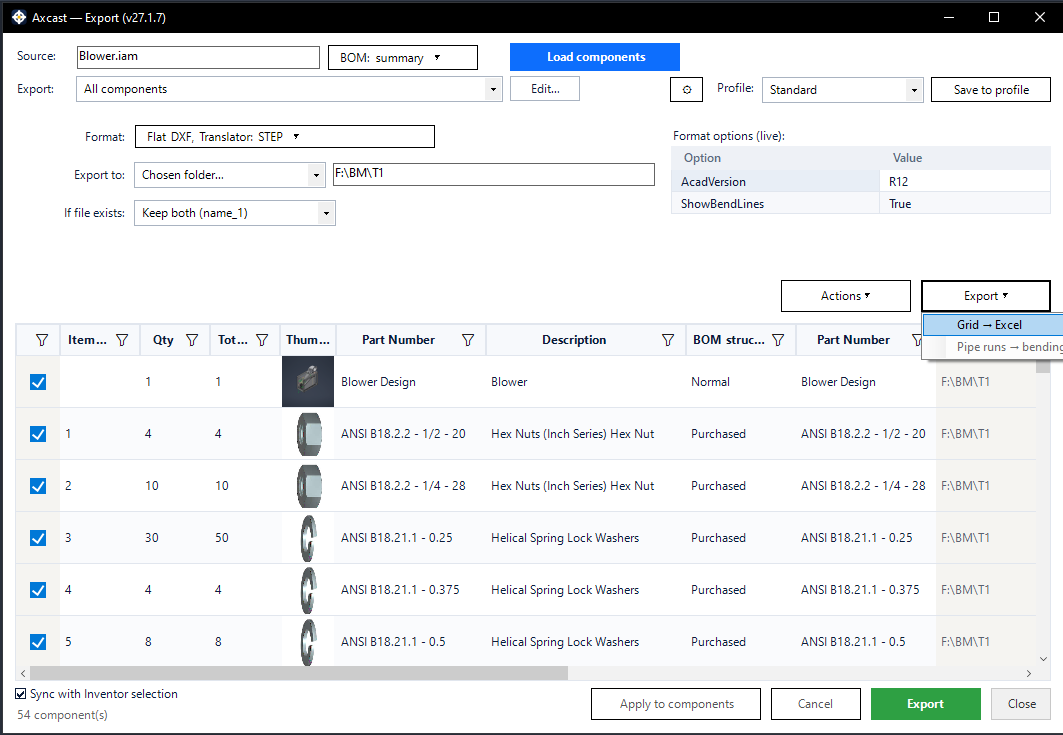This screenshot has width=1063, height=735.
Task: Open the Actions dropdown button
Action: pyautogui.click(x=845, y=296)
